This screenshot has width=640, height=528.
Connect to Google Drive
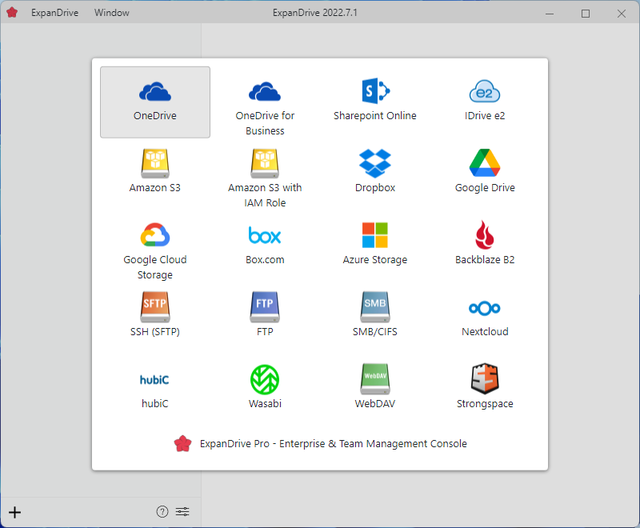coord(485,163)
